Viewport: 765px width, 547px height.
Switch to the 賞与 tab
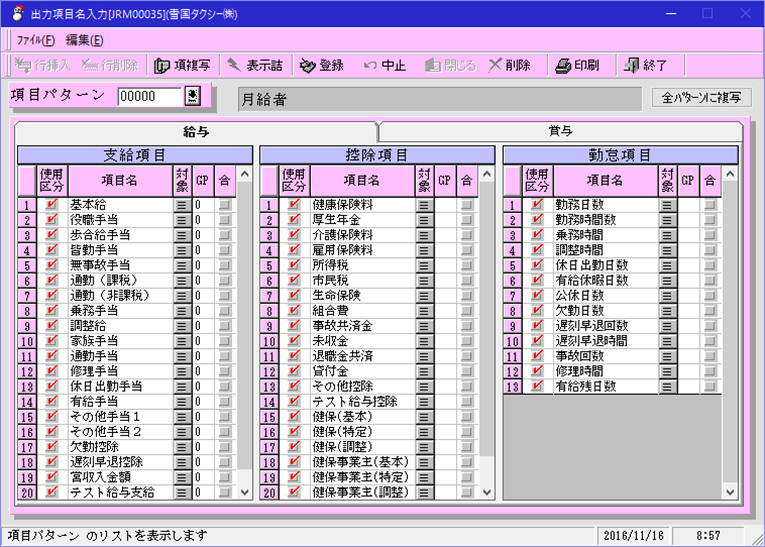pos(561,131)
